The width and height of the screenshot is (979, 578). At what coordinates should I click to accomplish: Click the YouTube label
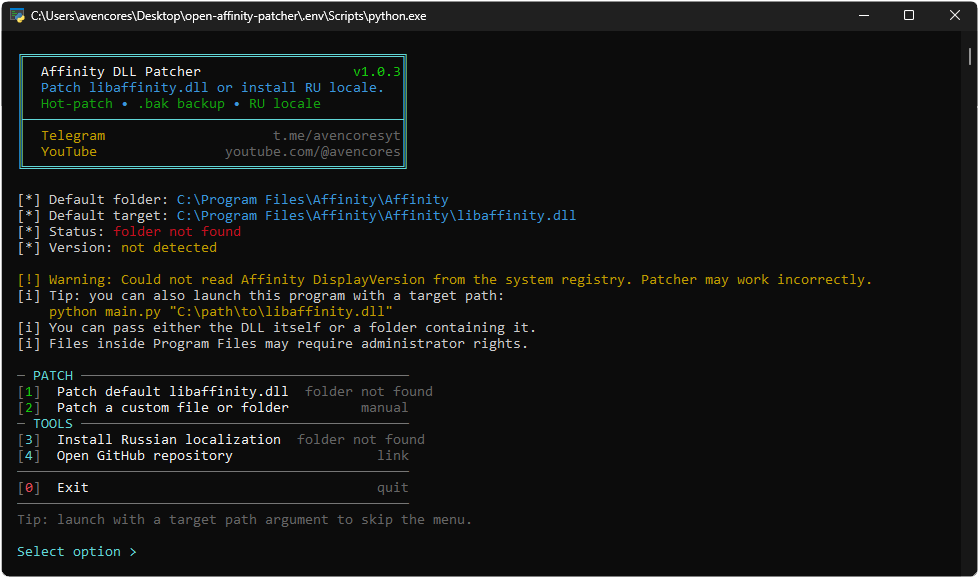[69, 152]
